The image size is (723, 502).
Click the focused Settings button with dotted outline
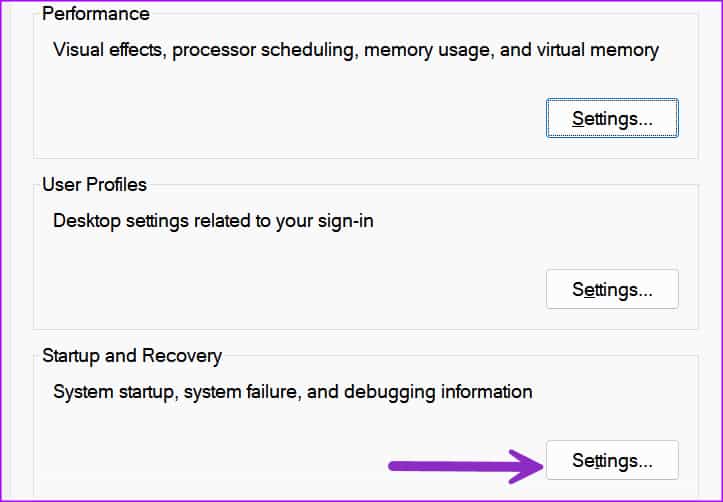pos(612,118)
